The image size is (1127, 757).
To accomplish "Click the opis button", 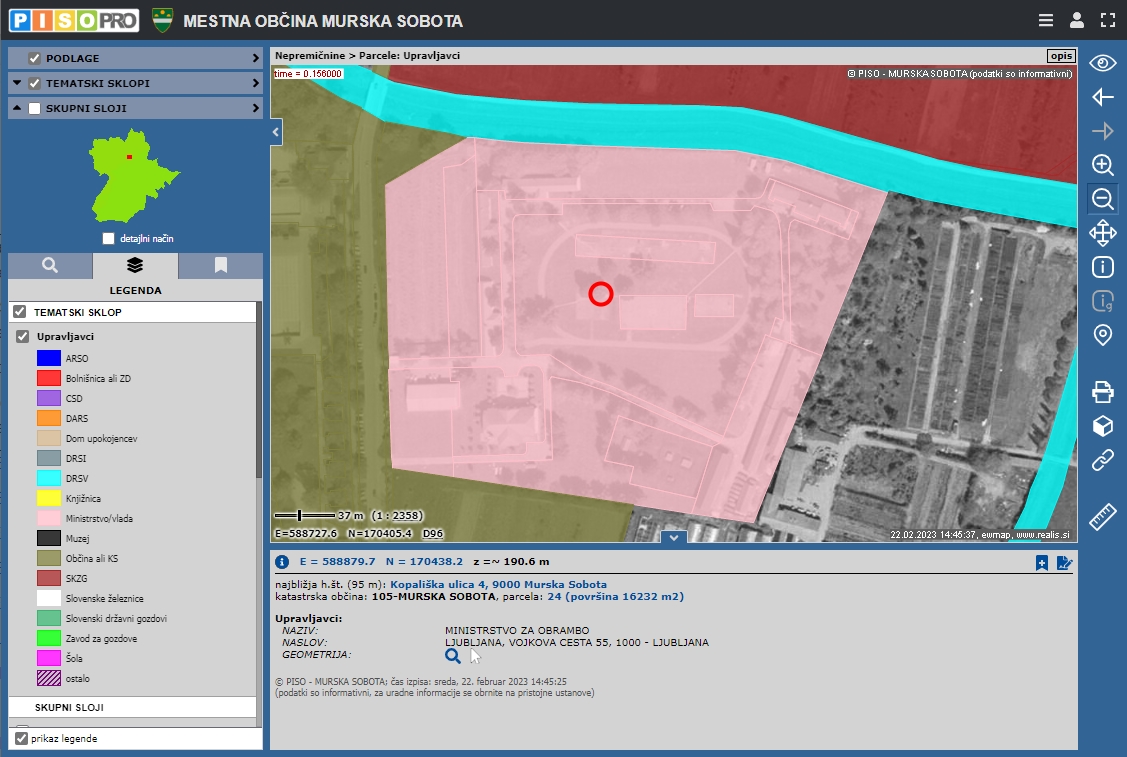I will (1060, 56).
